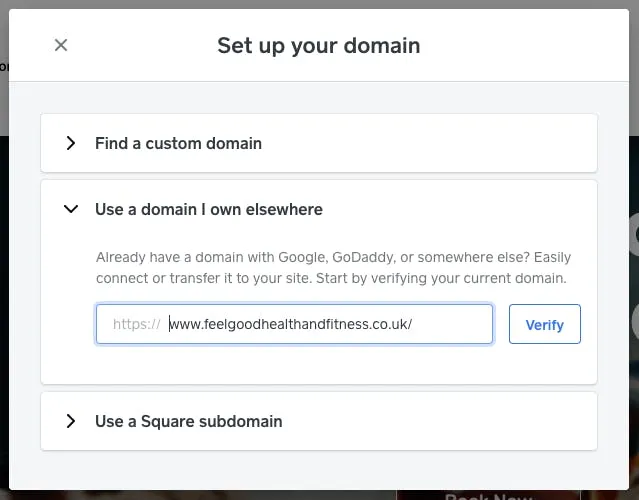Click the upper partially hidden circle at right edge
Screen dimensions: 639x500
pyautogui.click(x=634, y=234)
